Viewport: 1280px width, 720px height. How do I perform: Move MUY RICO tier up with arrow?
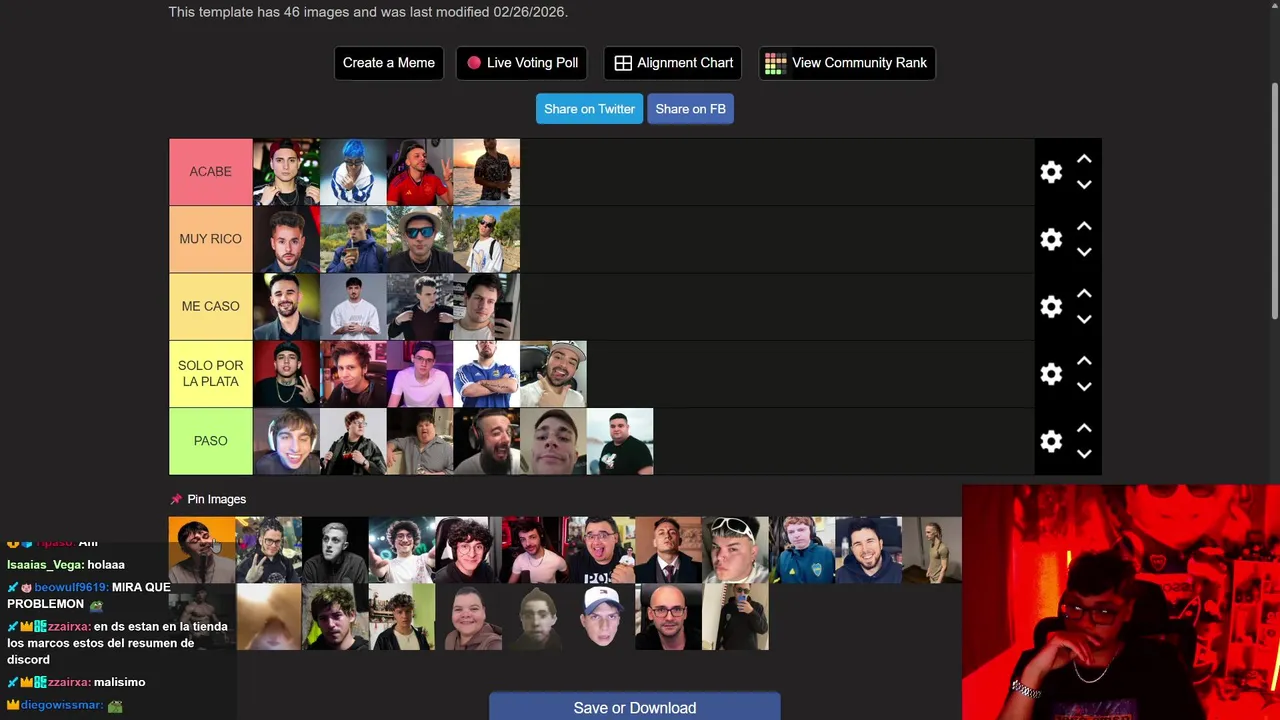[x=1084, y=226]
